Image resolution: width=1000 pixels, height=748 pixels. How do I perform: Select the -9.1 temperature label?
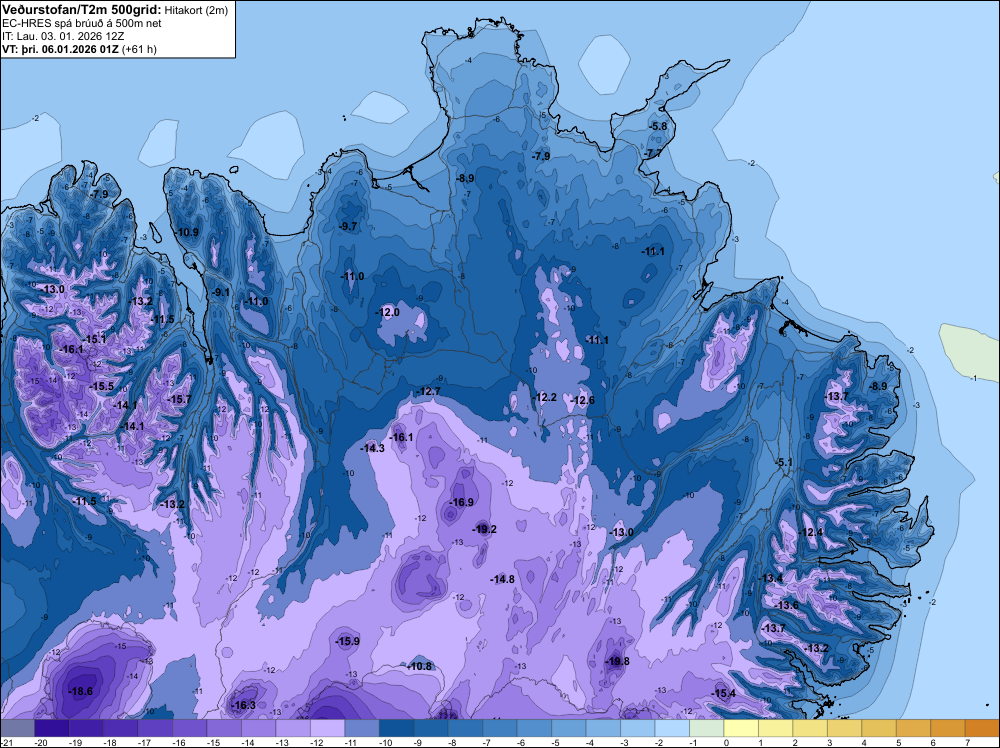click(x=221, y=292)
